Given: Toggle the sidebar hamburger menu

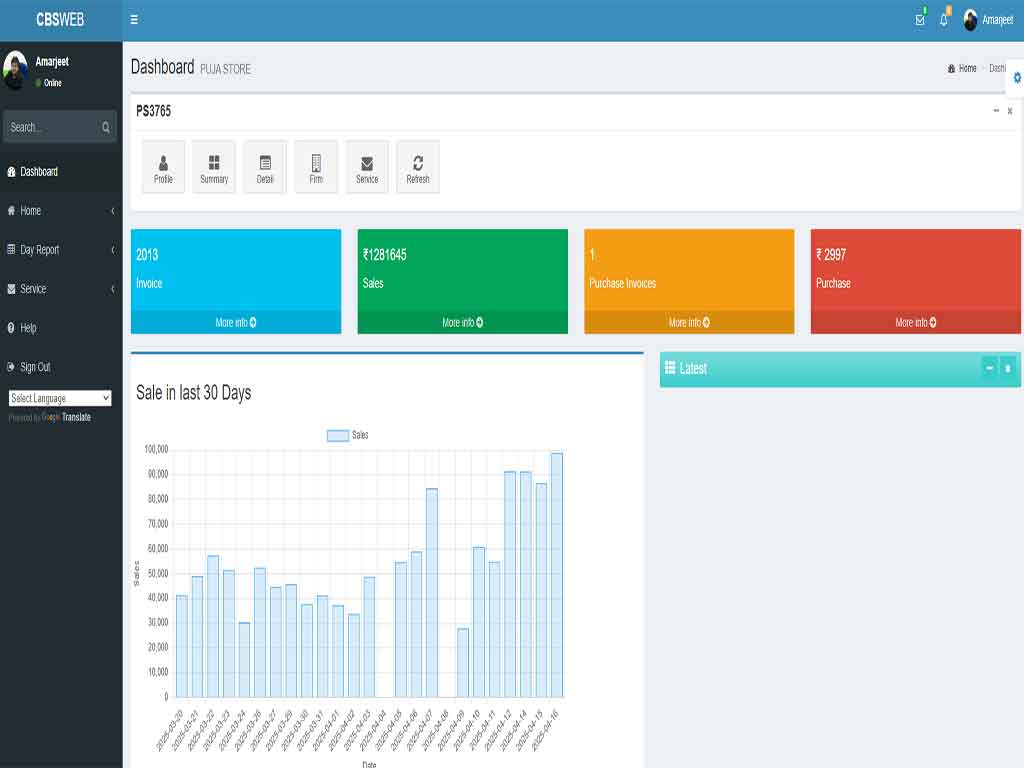Looking at the screenshot, I should pos(135,20).
